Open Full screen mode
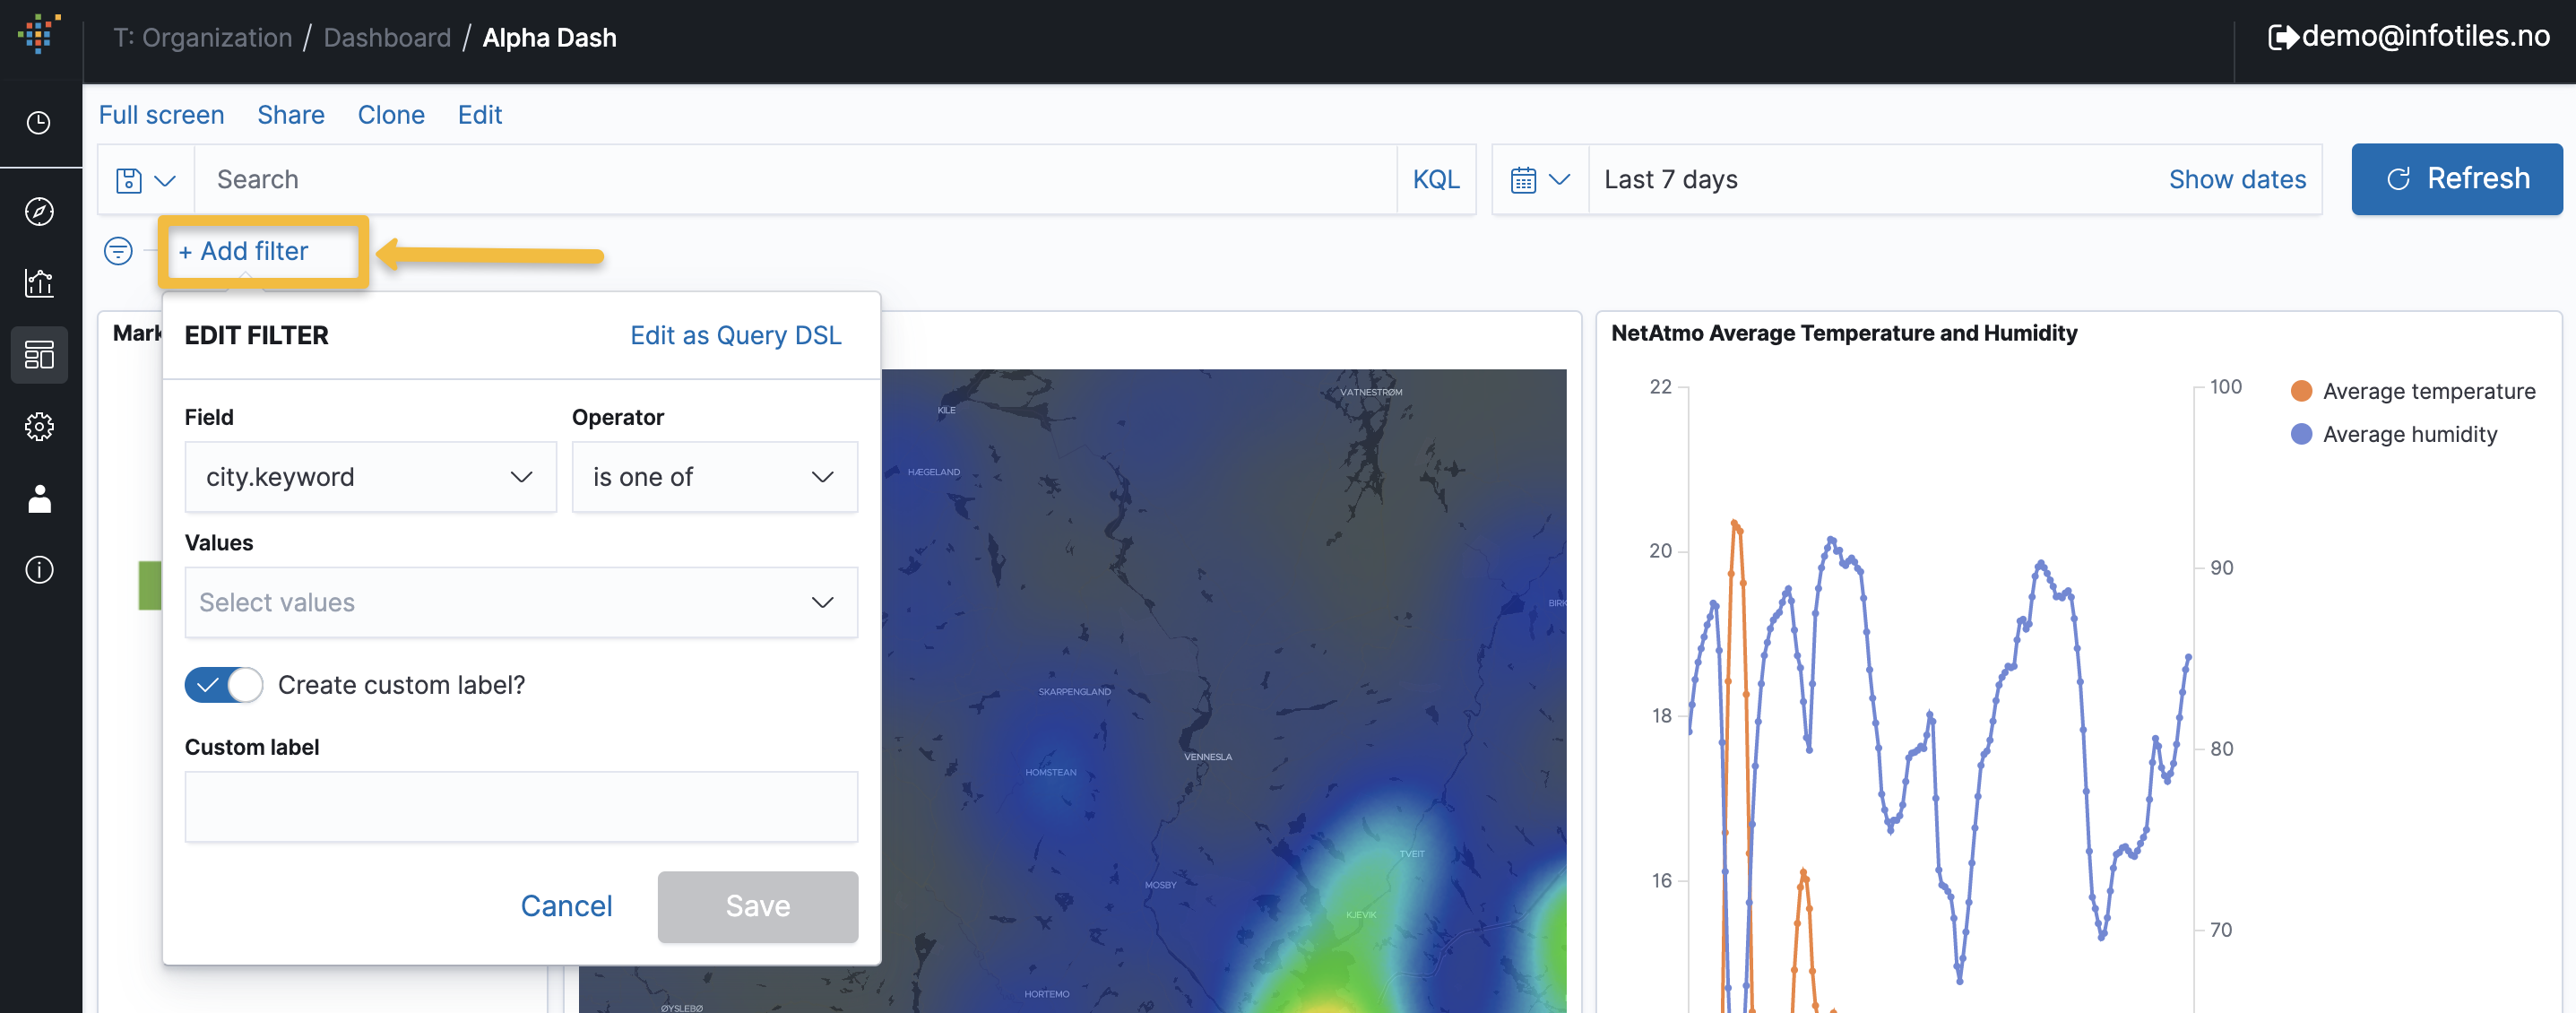This screenshot has height=1013, width=2576. (161, 115)
